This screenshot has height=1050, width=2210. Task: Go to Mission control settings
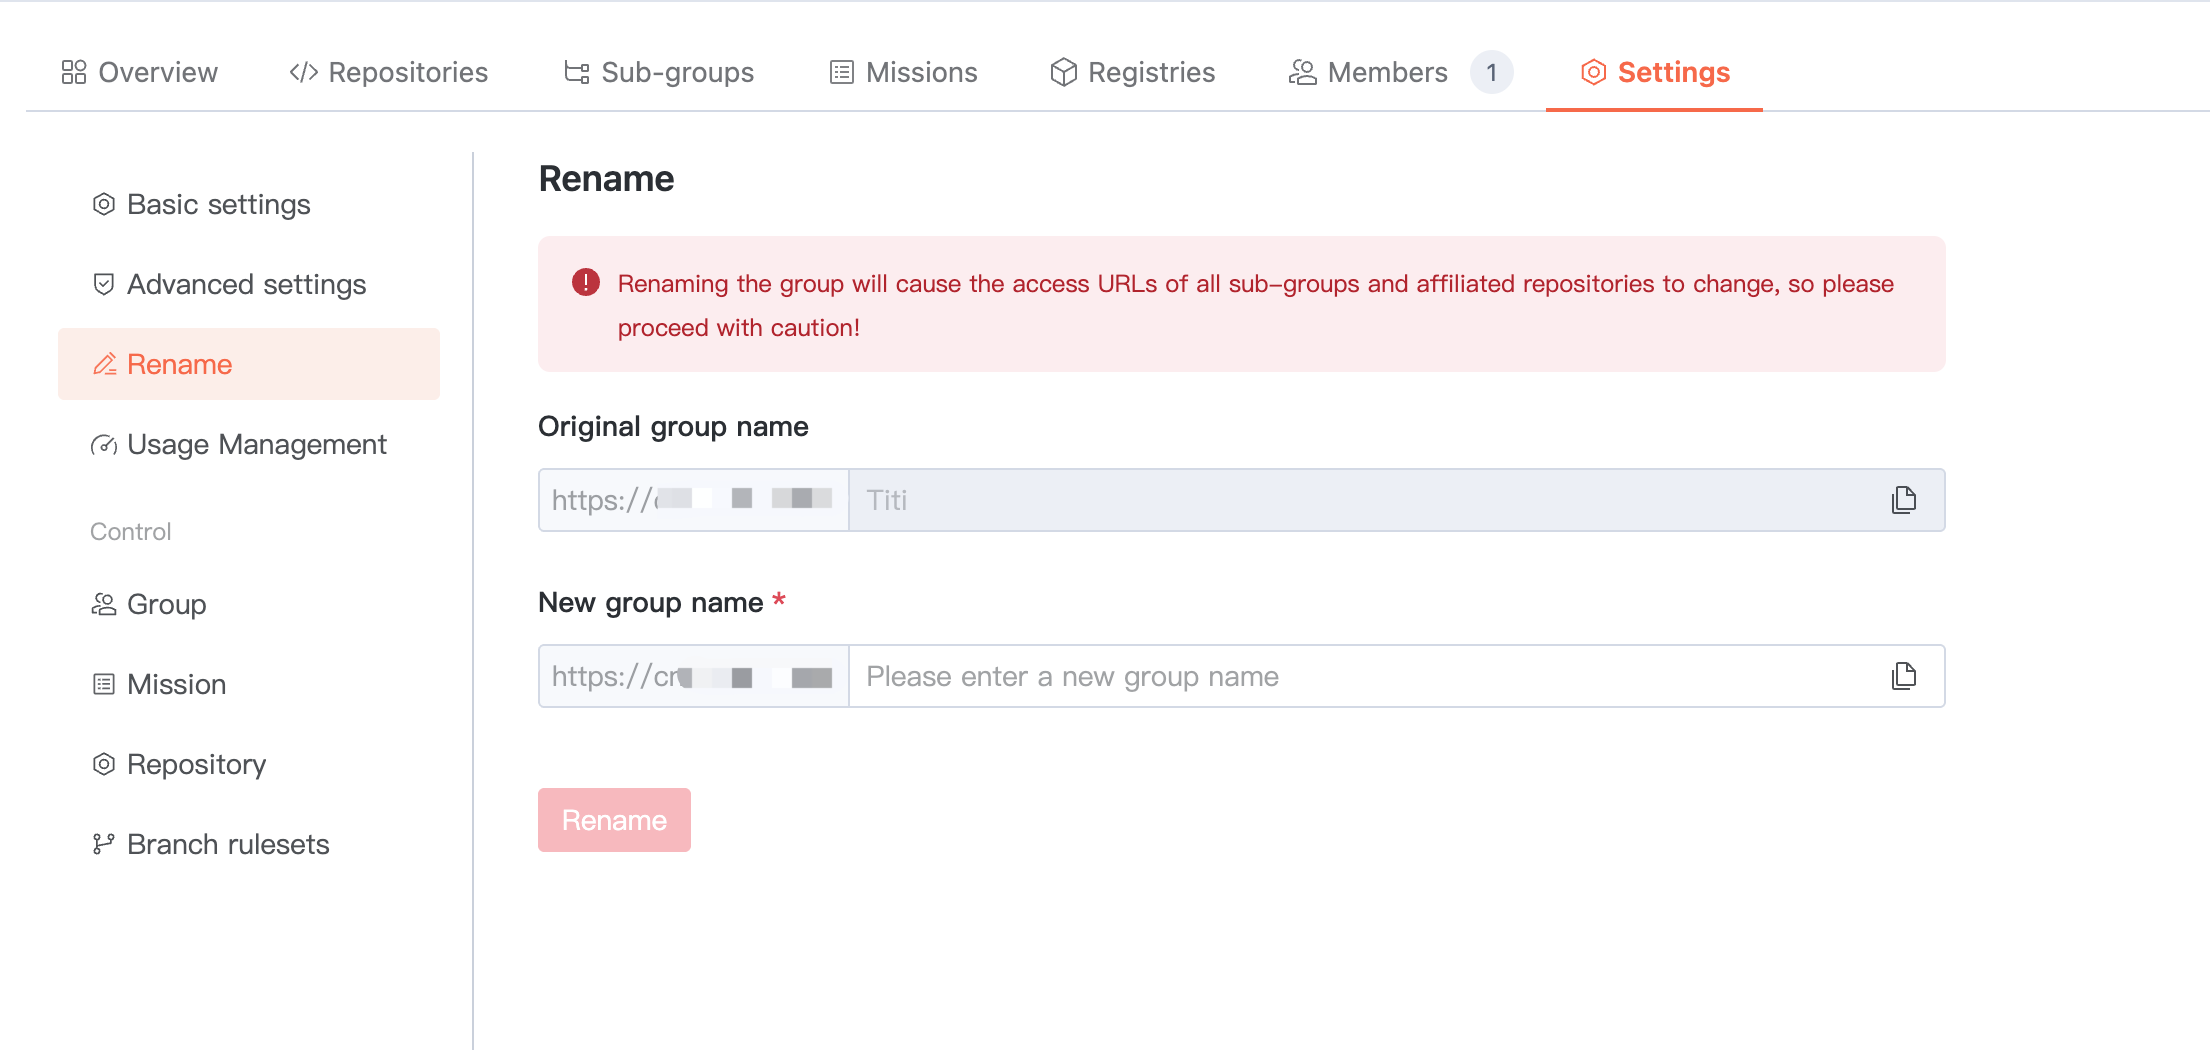[x=176, y=684]
